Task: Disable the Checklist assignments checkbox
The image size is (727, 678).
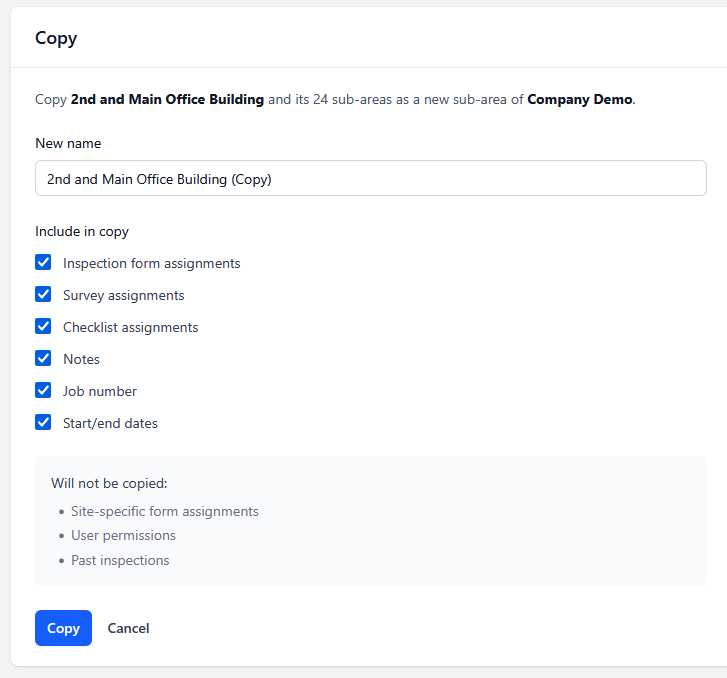Action: 43,327
